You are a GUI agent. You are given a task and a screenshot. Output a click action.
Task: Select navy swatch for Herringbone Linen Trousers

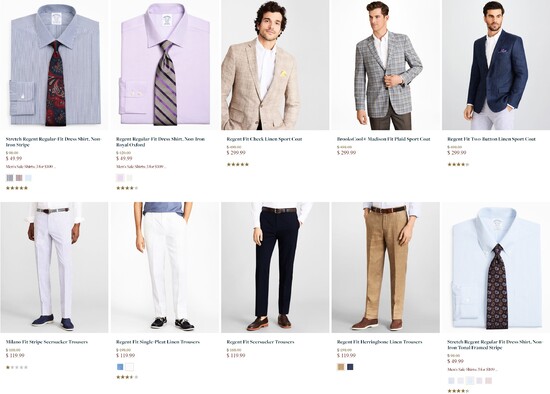click(350, 367)
